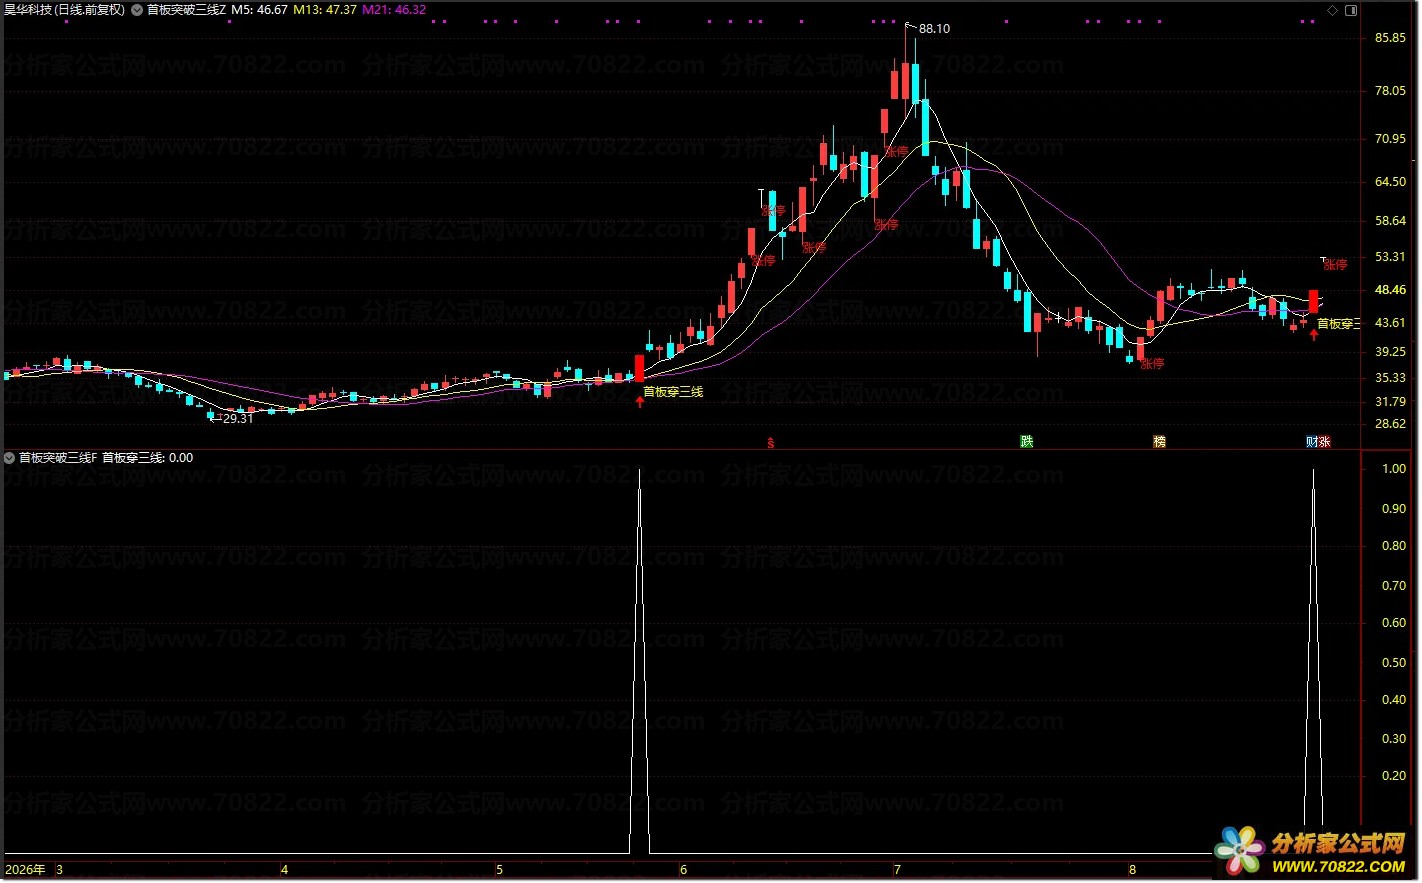This screenshot has width=1422, height=883.
Task: Expand the sub-chart 首板突破三线F dropdown arrow
Action: point(10,458)
